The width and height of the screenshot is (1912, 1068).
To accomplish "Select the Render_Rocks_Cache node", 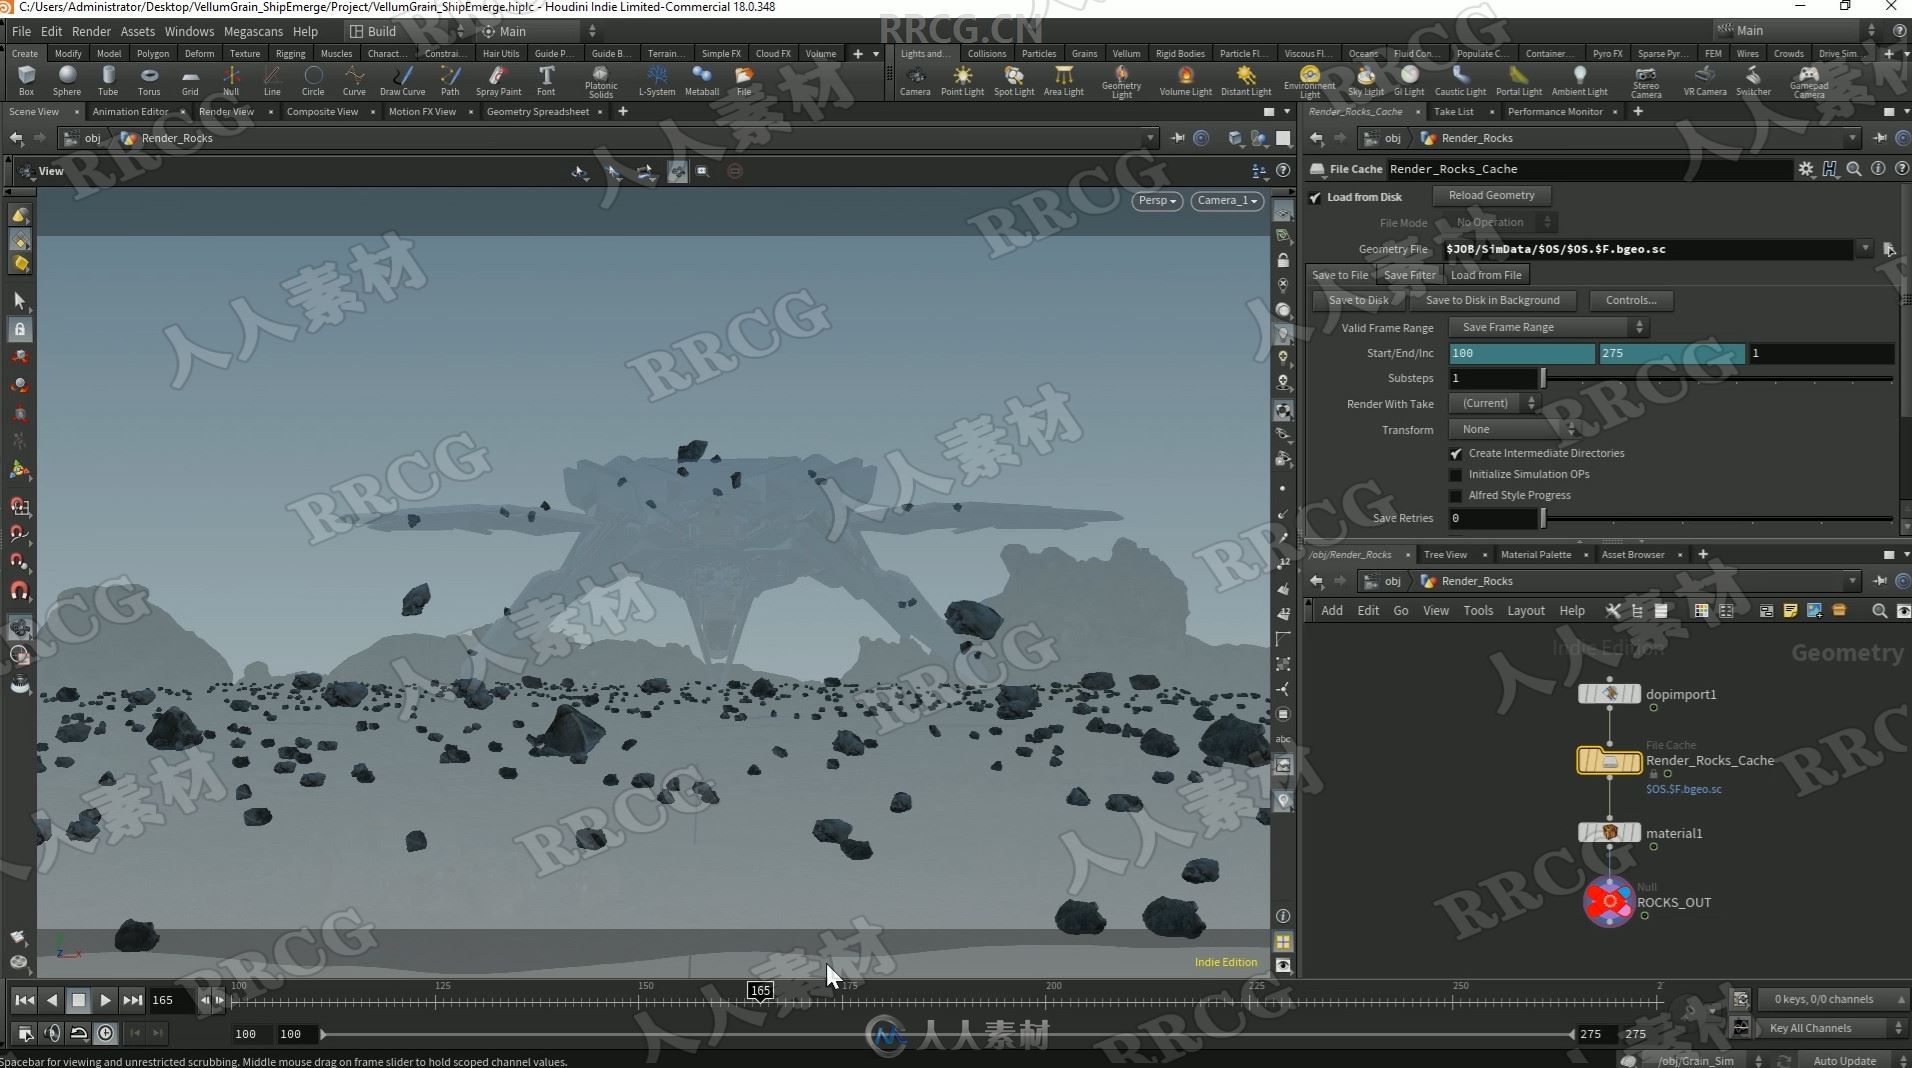I will pos(1609,761).
